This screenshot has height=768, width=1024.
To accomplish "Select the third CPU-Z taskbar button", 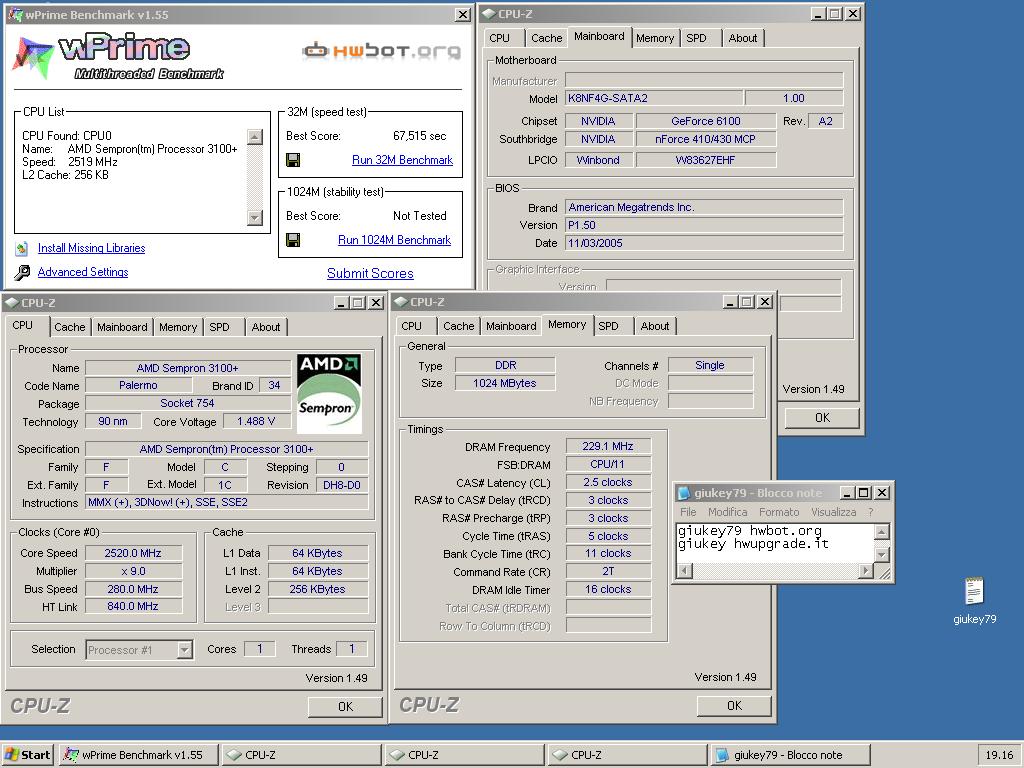I will [x=627, y=755].
